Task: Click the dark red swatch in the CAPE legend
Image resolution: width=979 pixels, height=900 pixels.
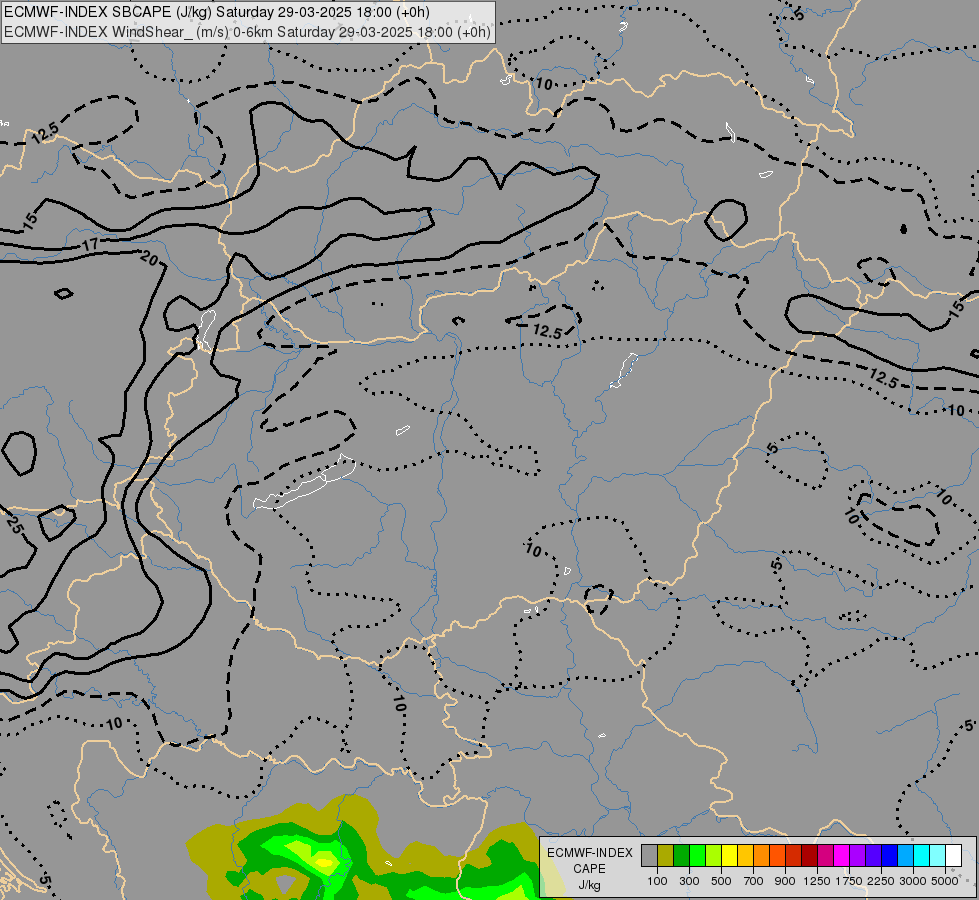Action: (809, 856)
